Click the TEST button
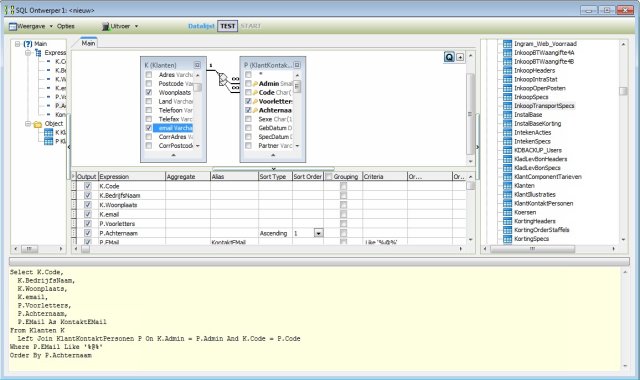The width and height of the screenshot is (640, 380). pyautogui.click(x=227, y=26)
